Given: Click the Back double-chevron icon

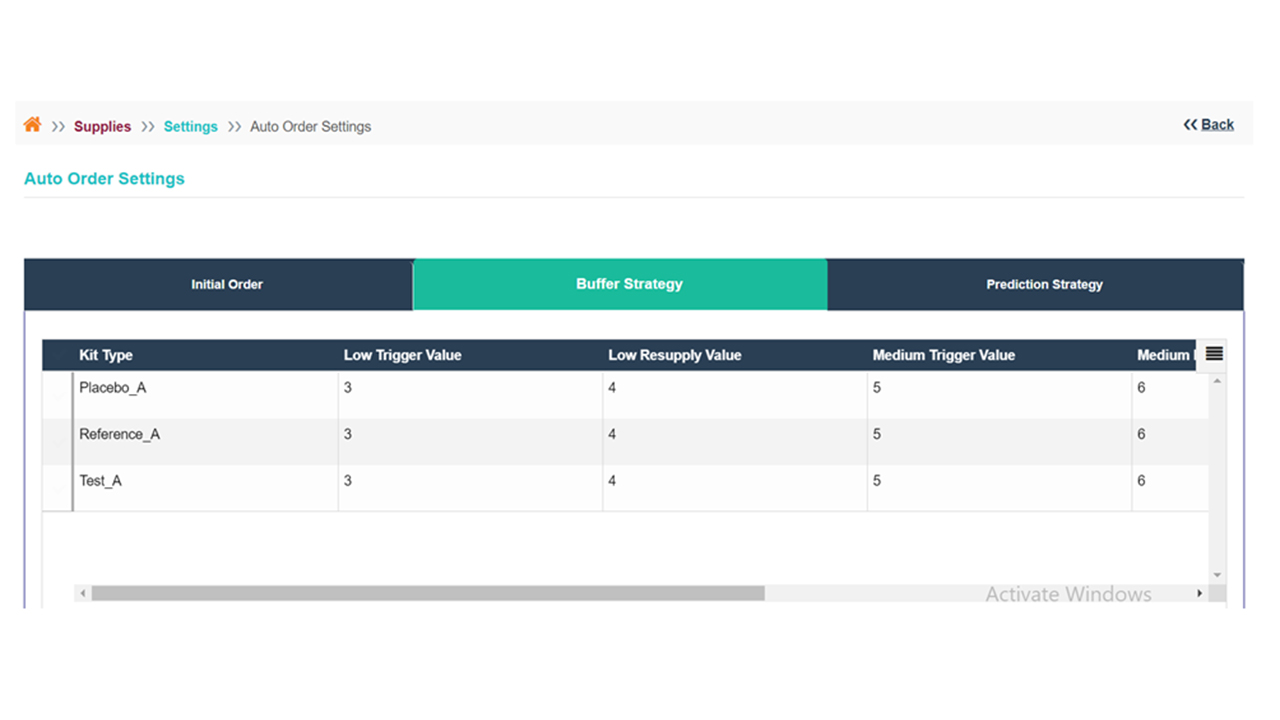Looking at the screenshot, I should point(1190,125).
